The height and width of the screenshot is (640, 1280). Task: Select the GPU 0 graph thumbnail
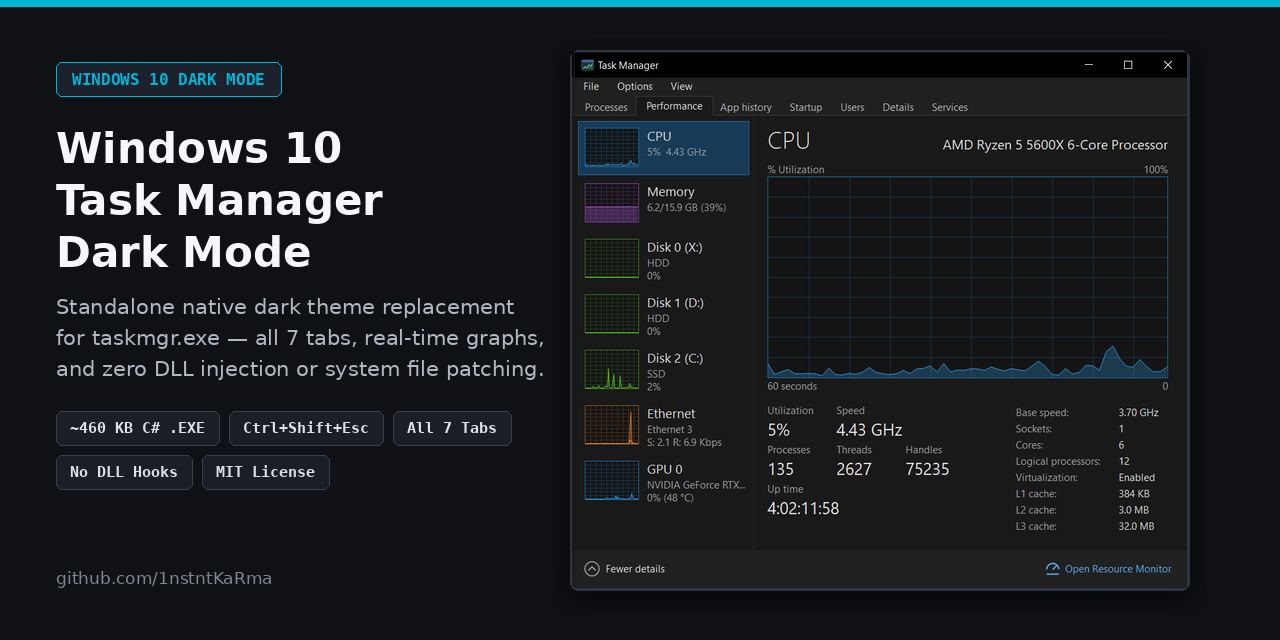point(611,480)
